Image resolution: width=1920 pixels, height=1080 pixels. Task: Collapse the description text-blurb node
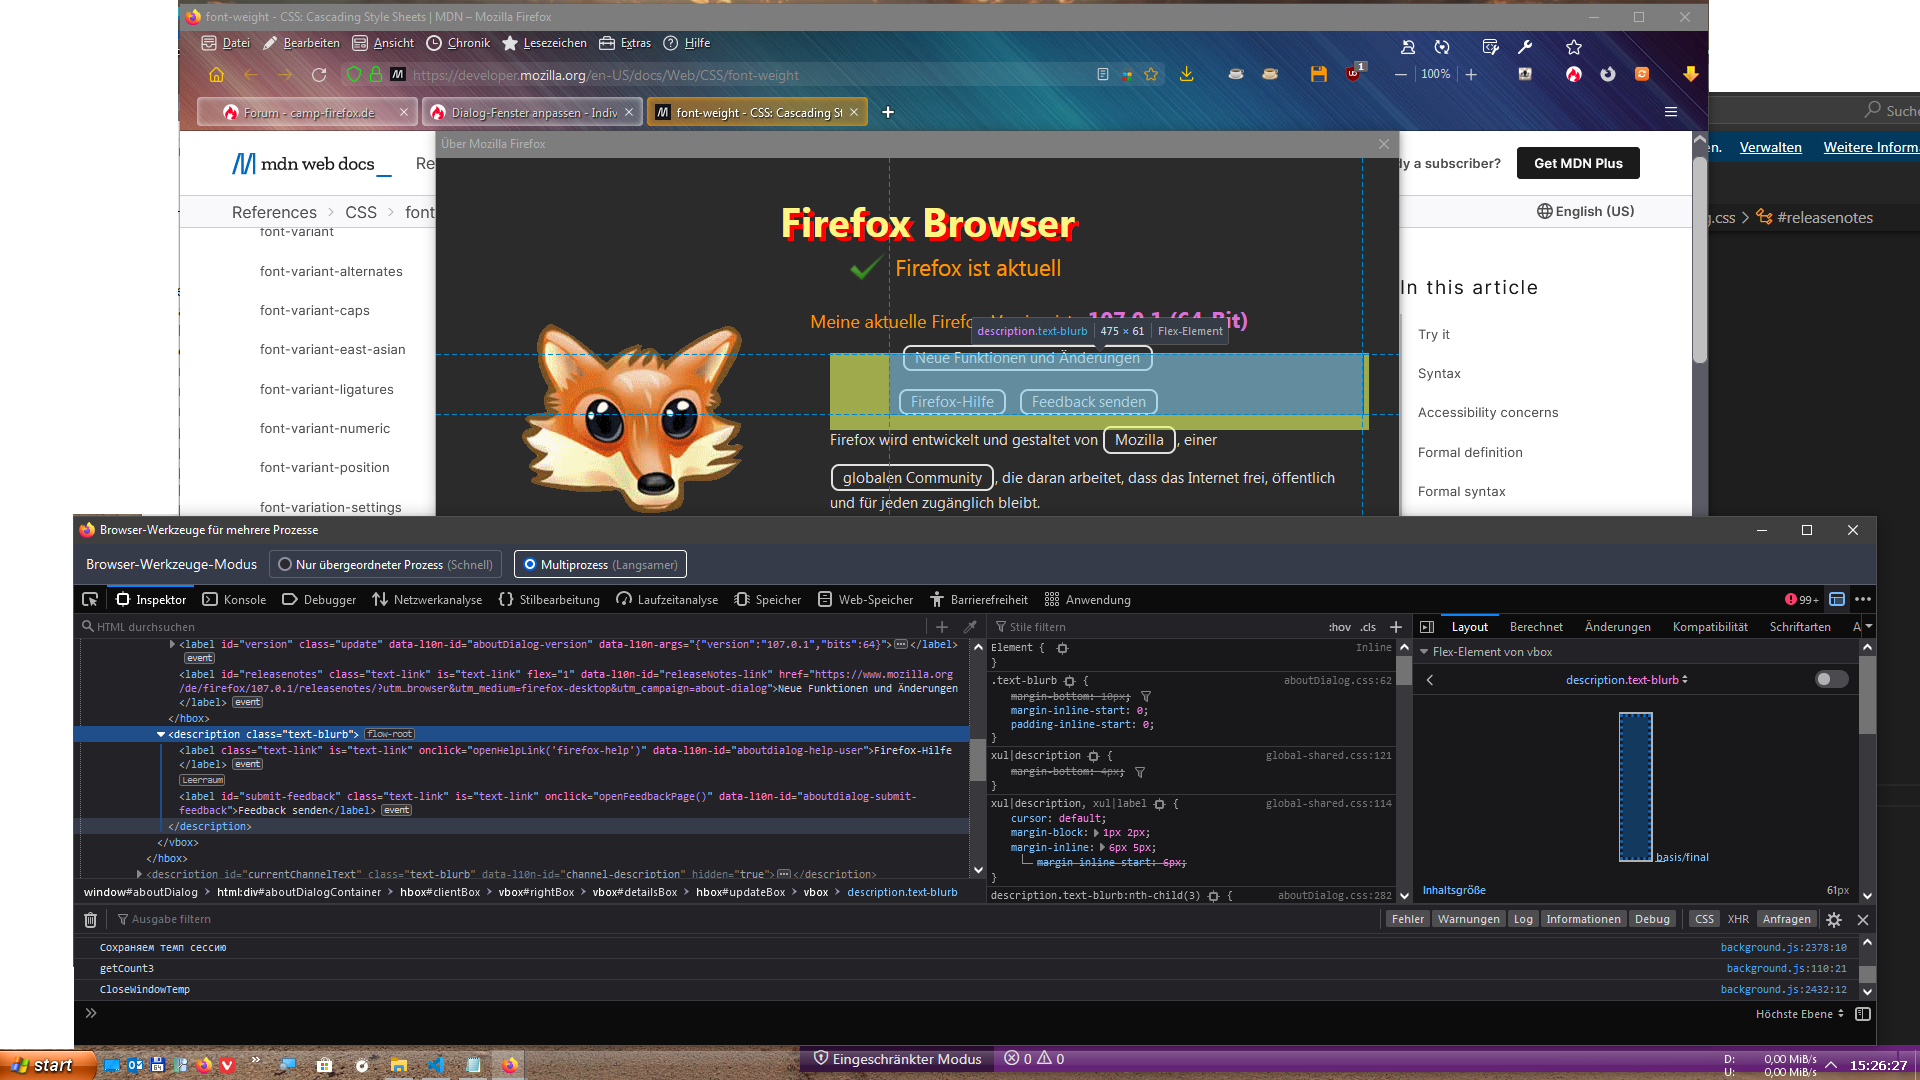click(x=161, y=734)
